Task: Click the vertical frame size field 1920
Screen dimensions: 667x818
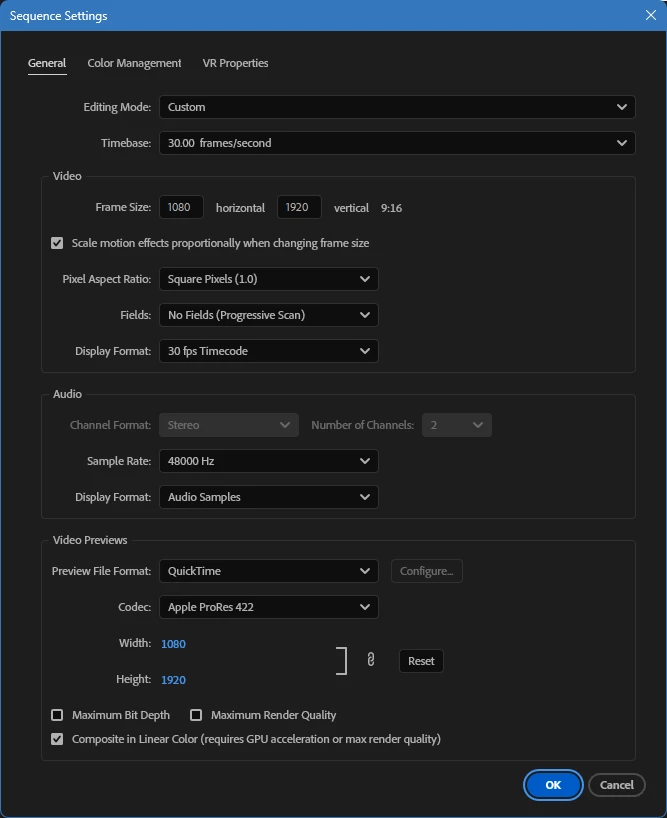Action: coord(299,207)
